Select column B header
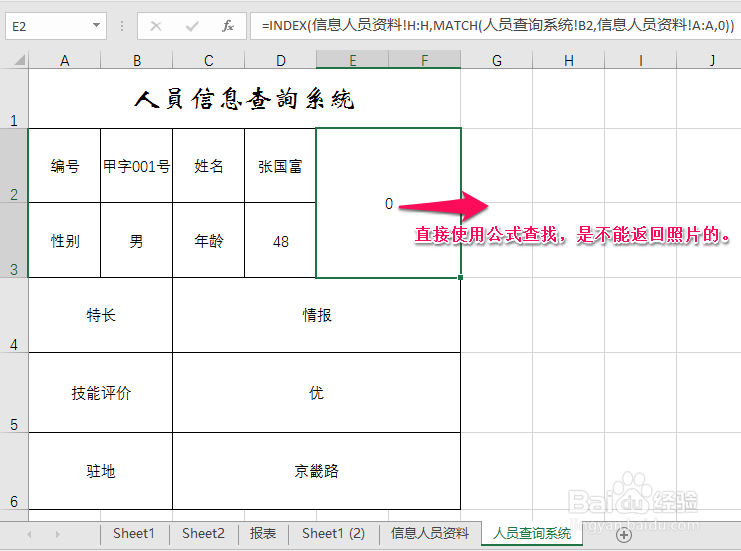741x551 pixels. (x=137, y=60)
